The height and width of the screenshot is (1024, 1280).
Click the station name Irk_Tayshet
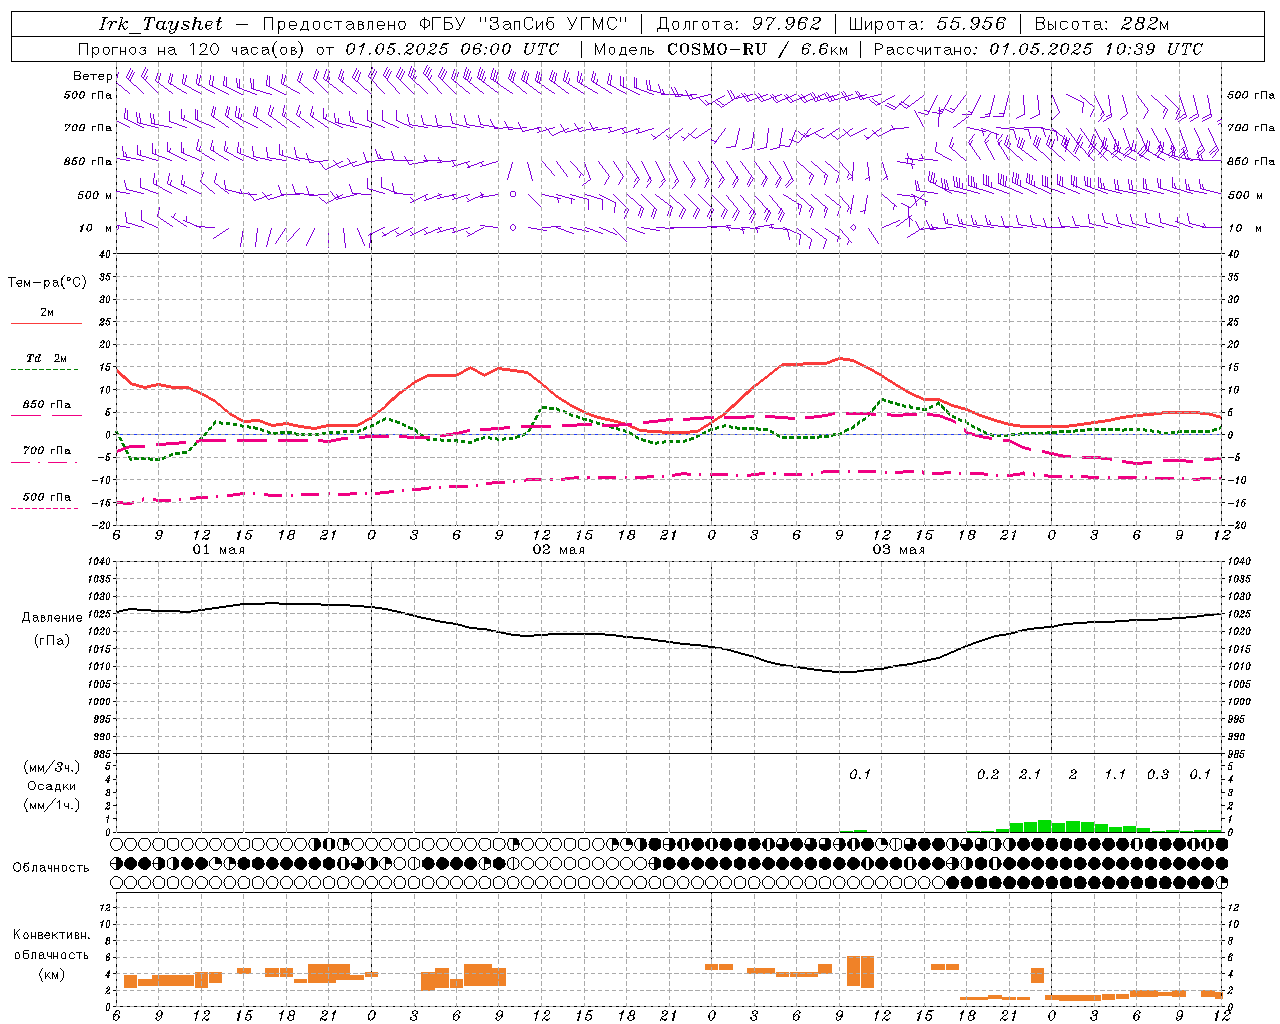pos(161,24)
